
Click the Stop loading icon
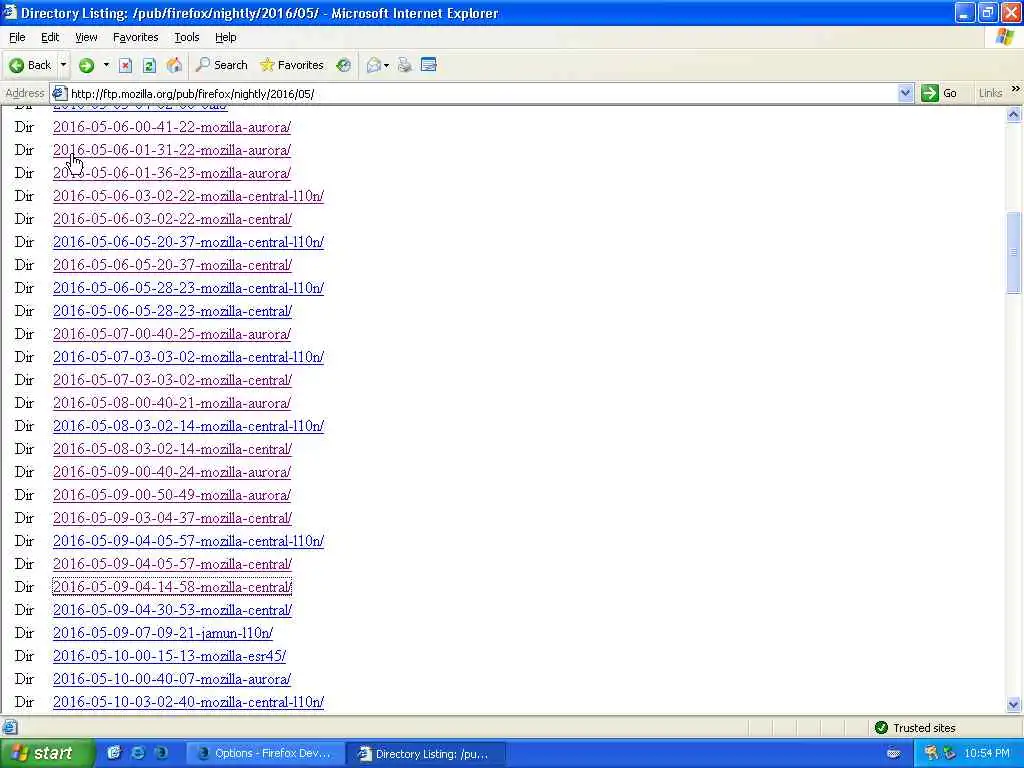[125, 65]
